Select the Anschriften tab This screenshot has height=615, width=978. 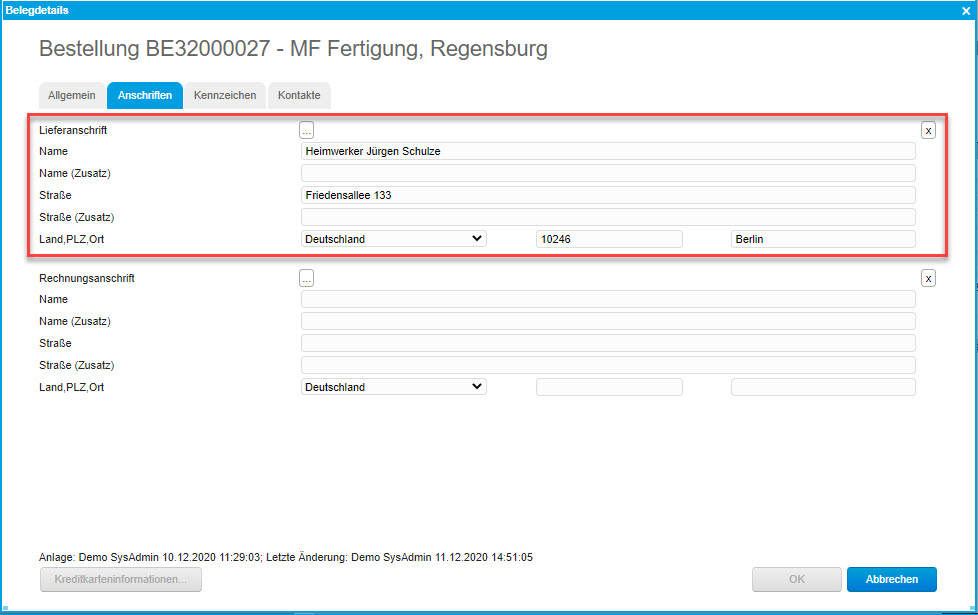144,96
